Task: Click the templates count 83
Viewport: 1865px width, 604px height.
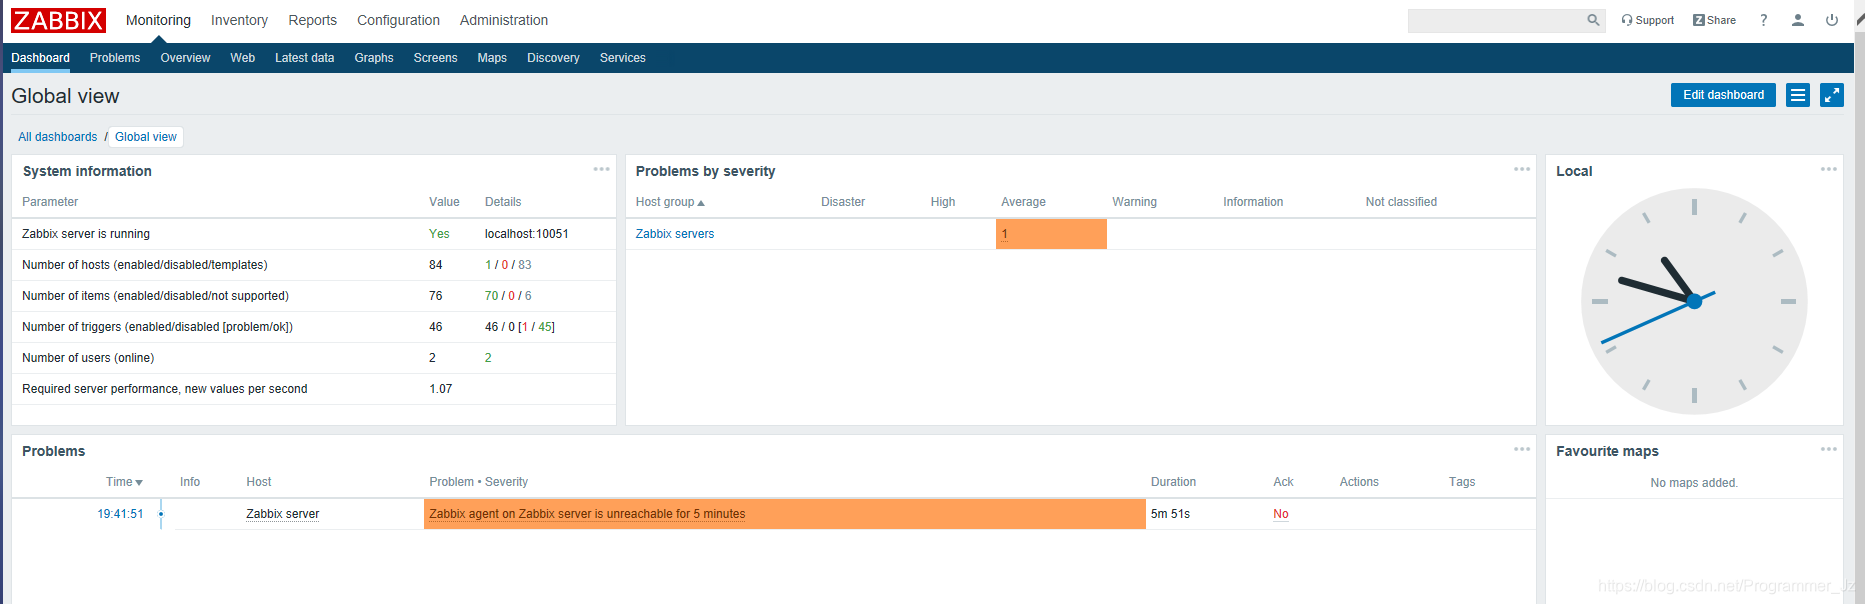Action: point(525,265)
